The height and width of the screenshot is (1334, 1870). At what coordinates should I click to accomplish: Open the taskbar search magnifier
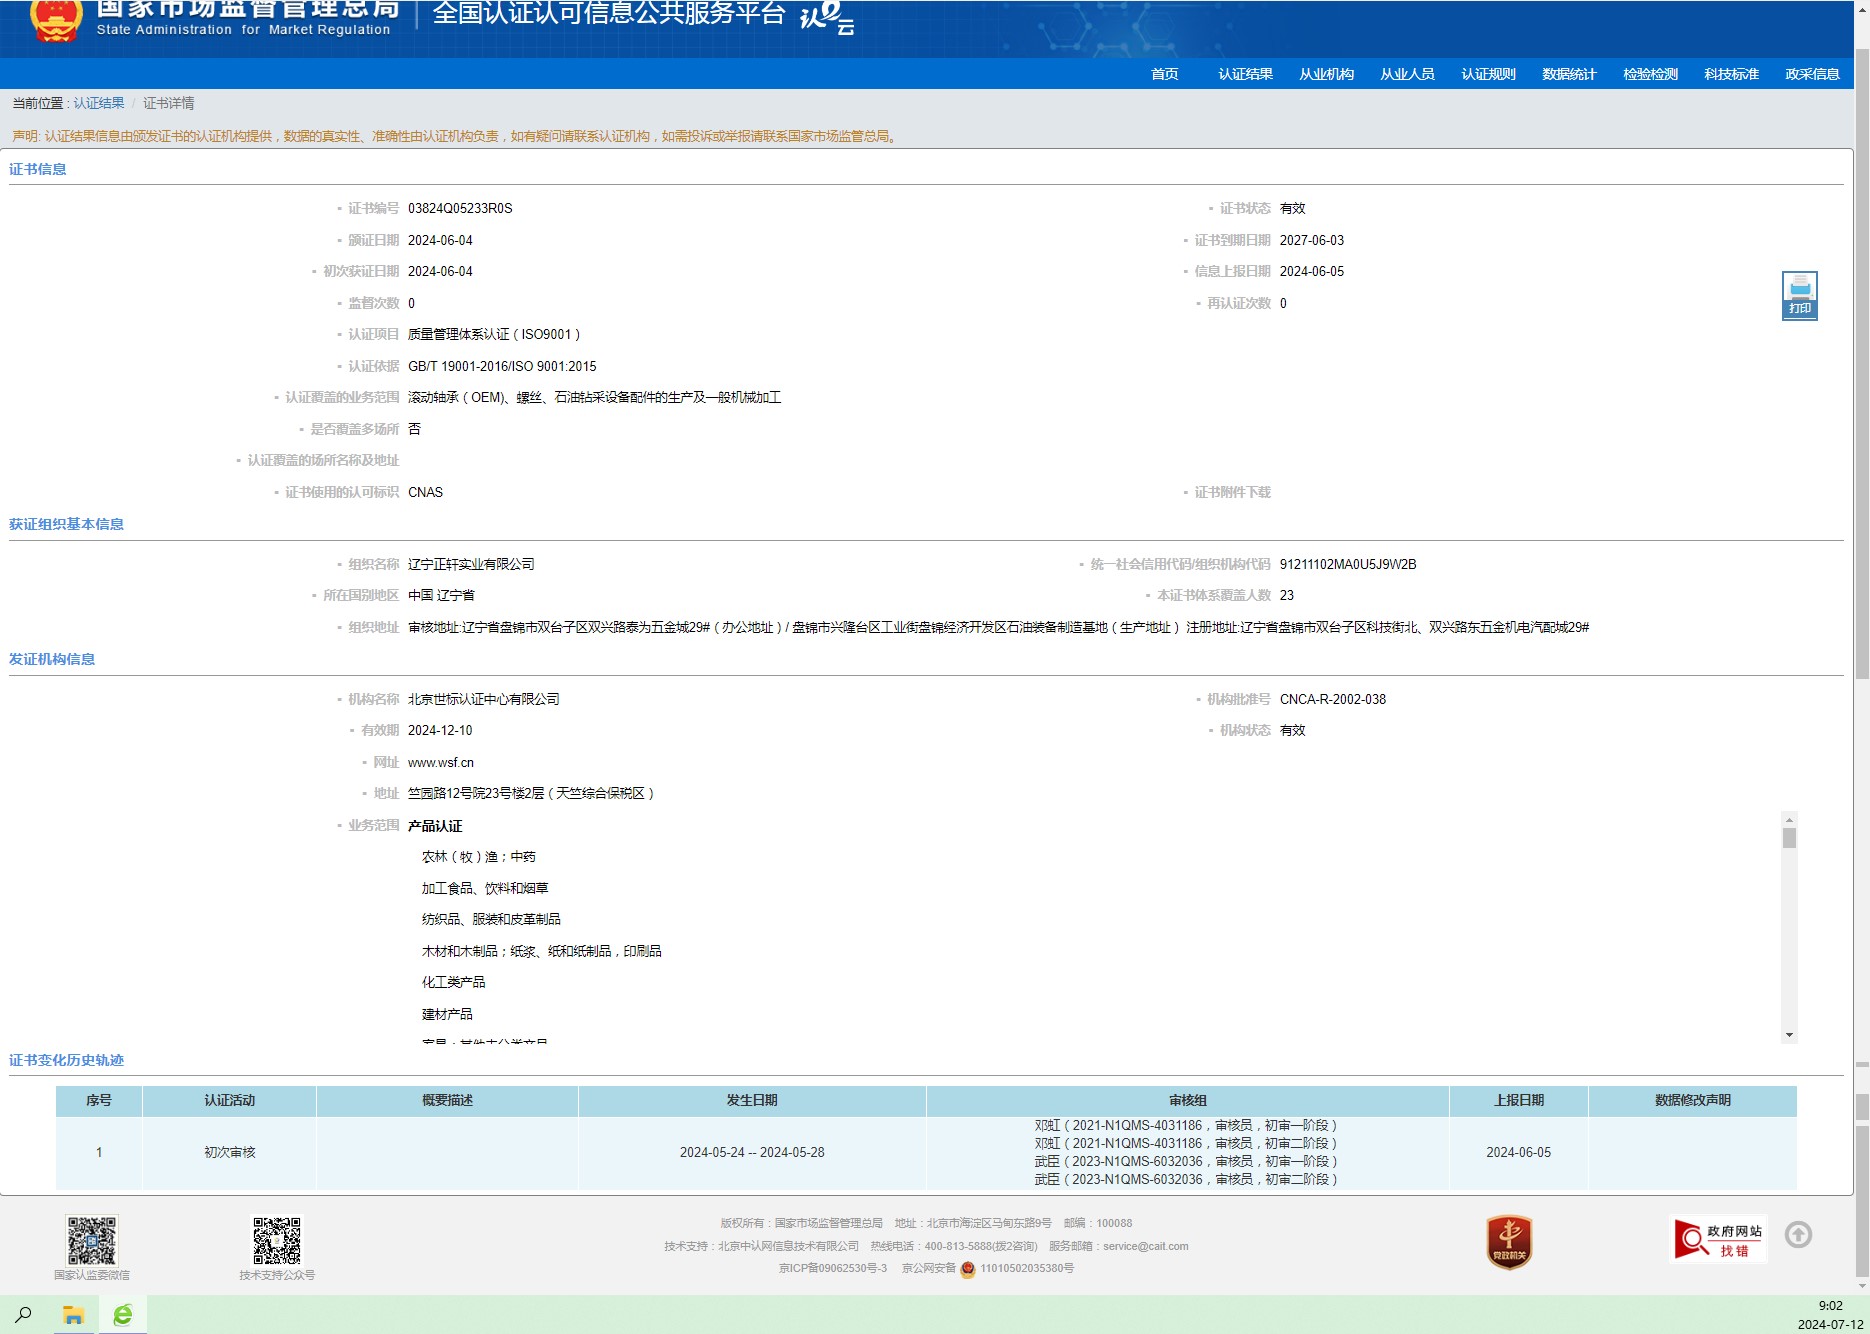23,1315
